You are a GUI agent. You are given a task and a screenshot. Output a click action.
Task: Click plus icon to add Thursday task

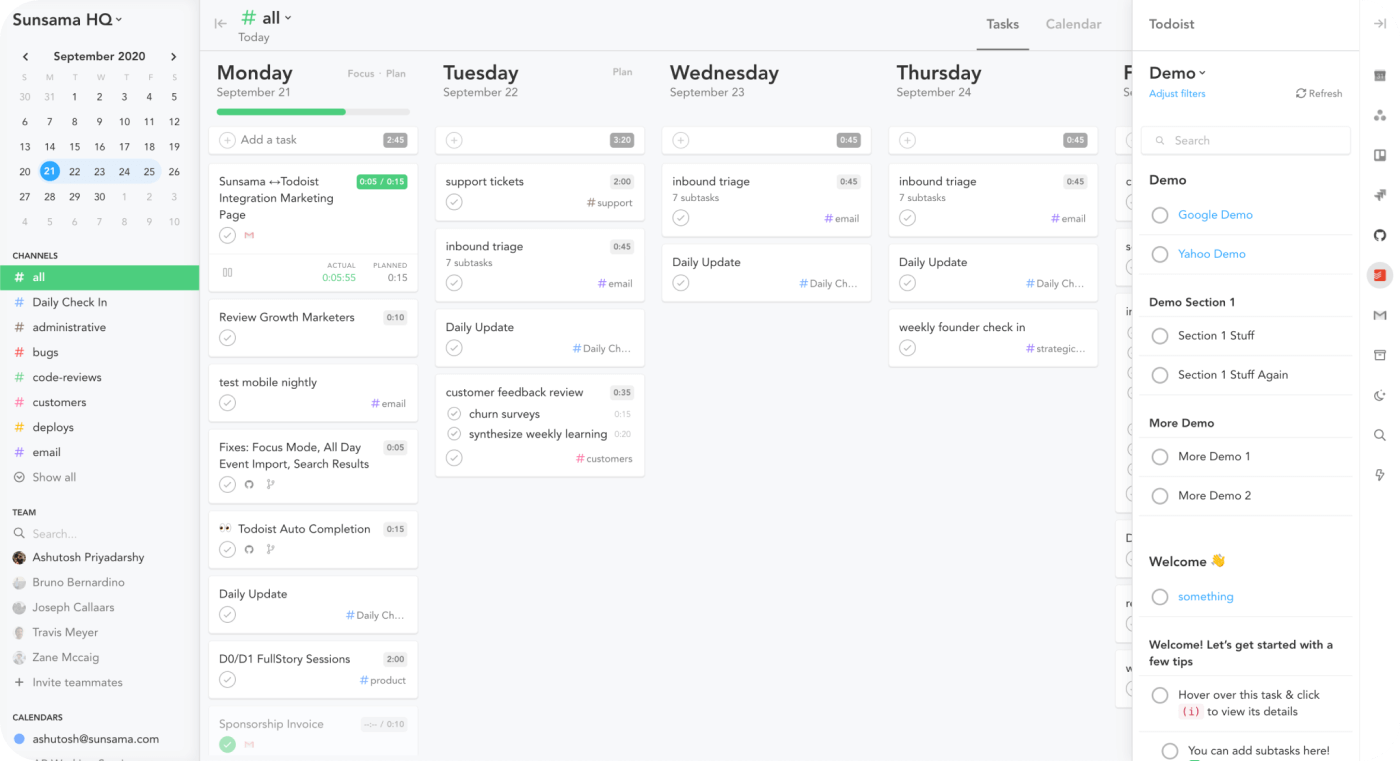pos(907,140)
